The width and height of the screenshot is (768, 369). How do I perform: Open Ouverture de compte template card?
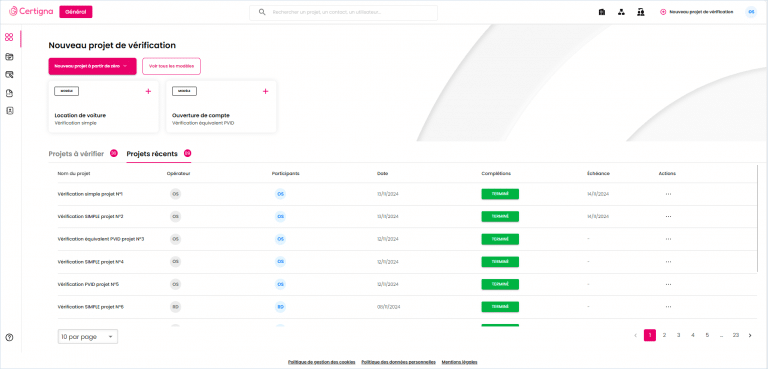[x=221, y=107]
